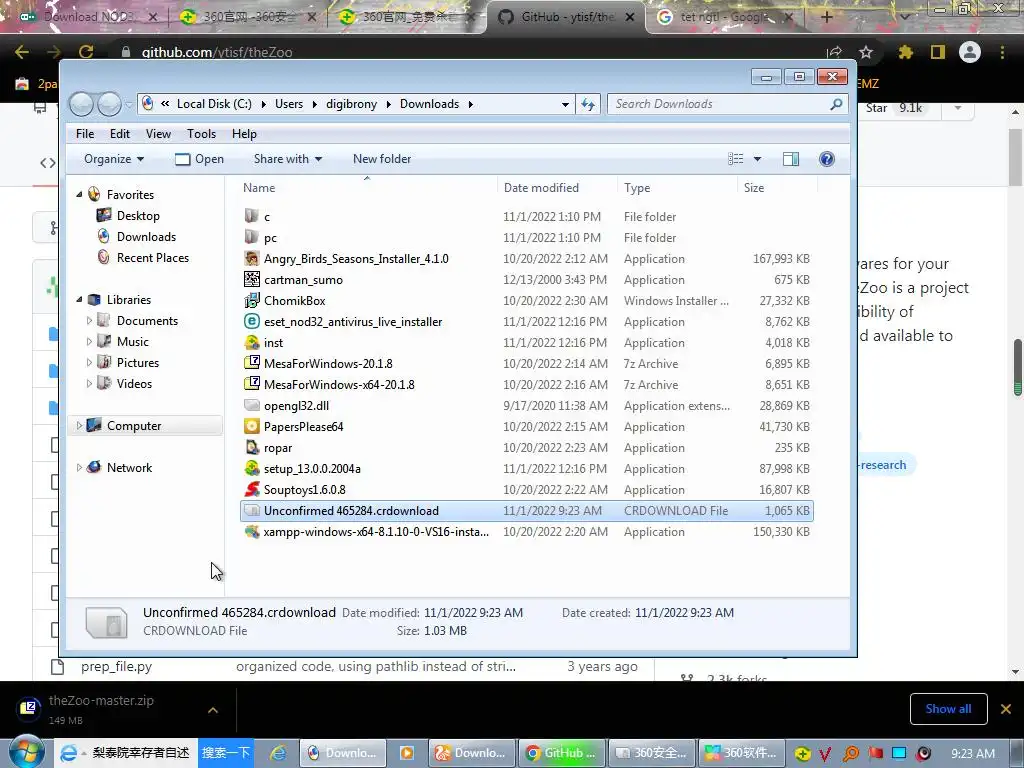The width and height of the screenshot is (1024, 768).
Task: Expand the Documents library node
Action: point(89,321)
